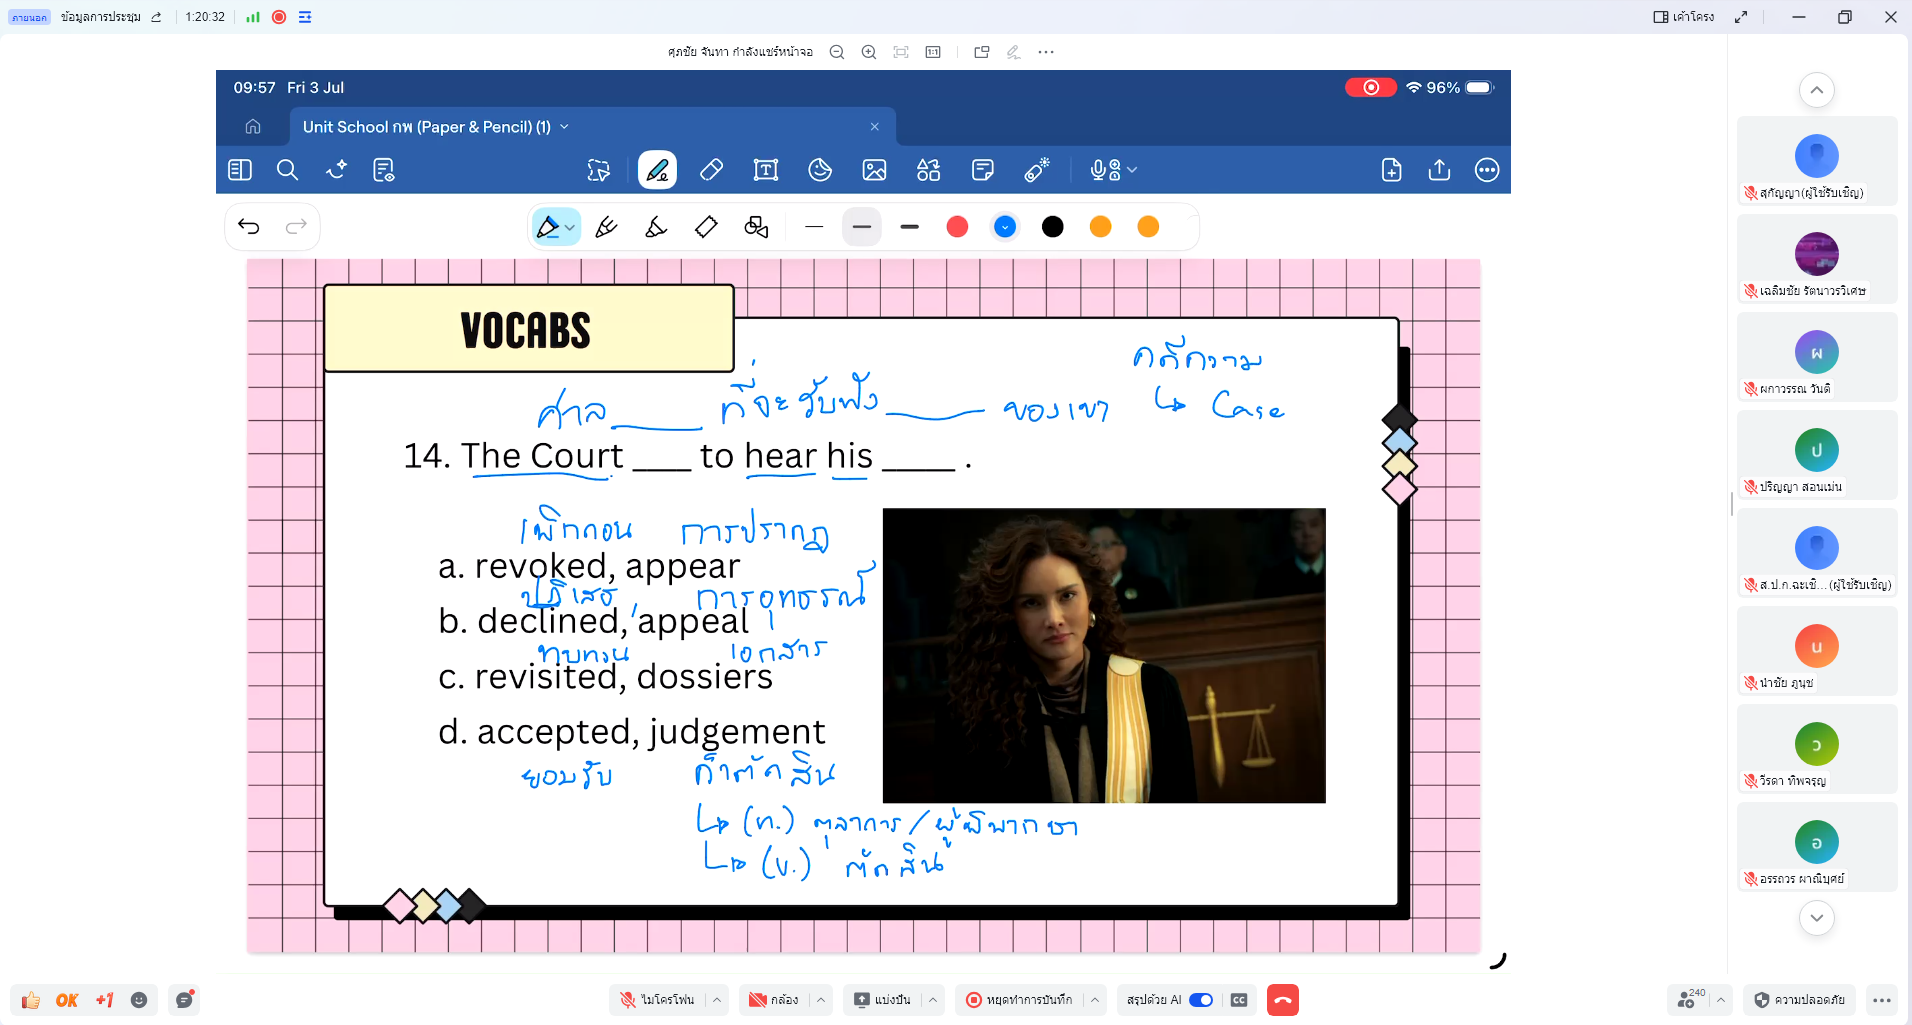Viewport: 1912px width, 1025px height.
Task: Send the +1 reaction
Action: [104, 1000]
